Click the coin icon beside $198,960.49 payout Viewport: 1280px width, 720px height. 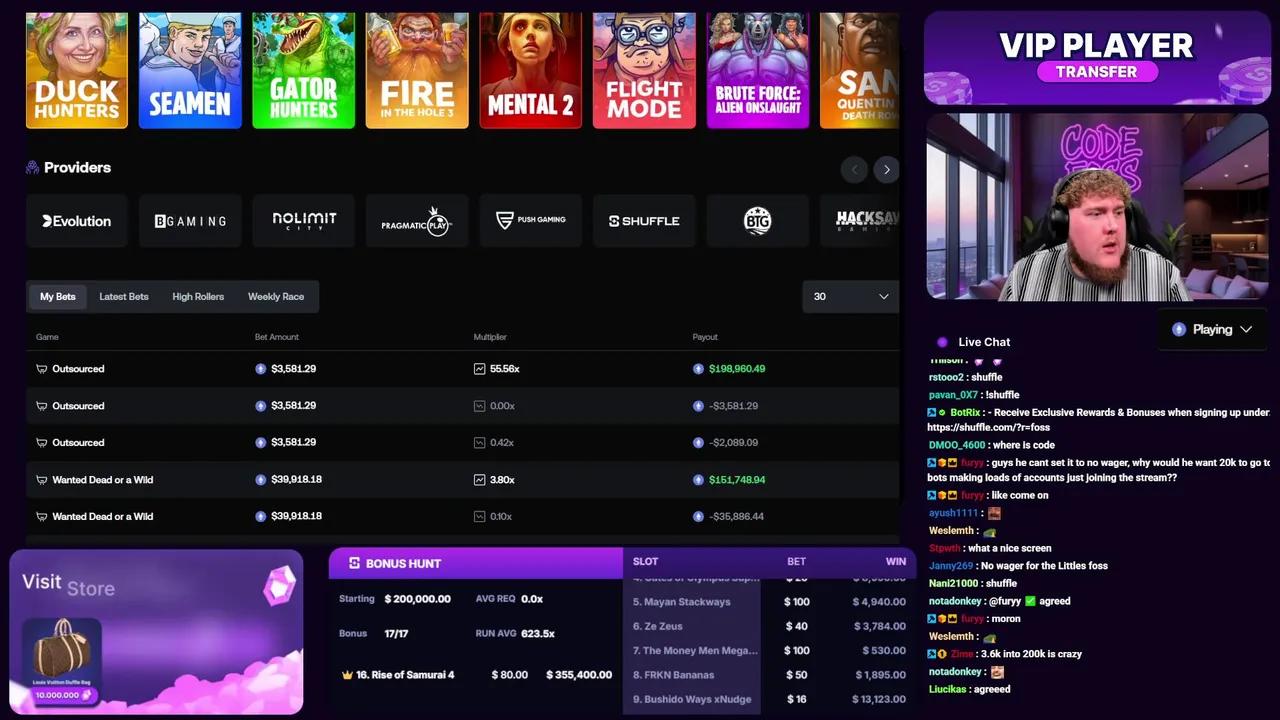pyautogui.click(x=698, y=369)
